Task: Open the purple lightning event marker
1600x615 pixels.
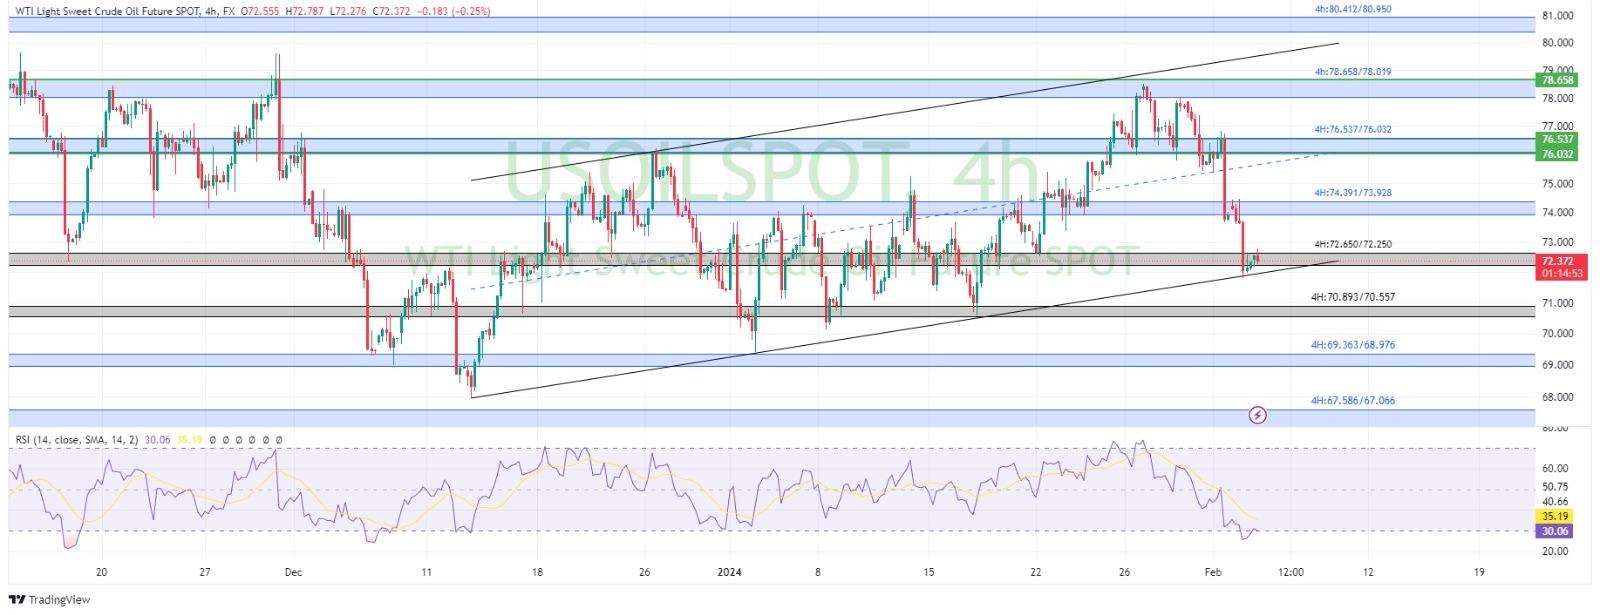Action: [1258, 414]
